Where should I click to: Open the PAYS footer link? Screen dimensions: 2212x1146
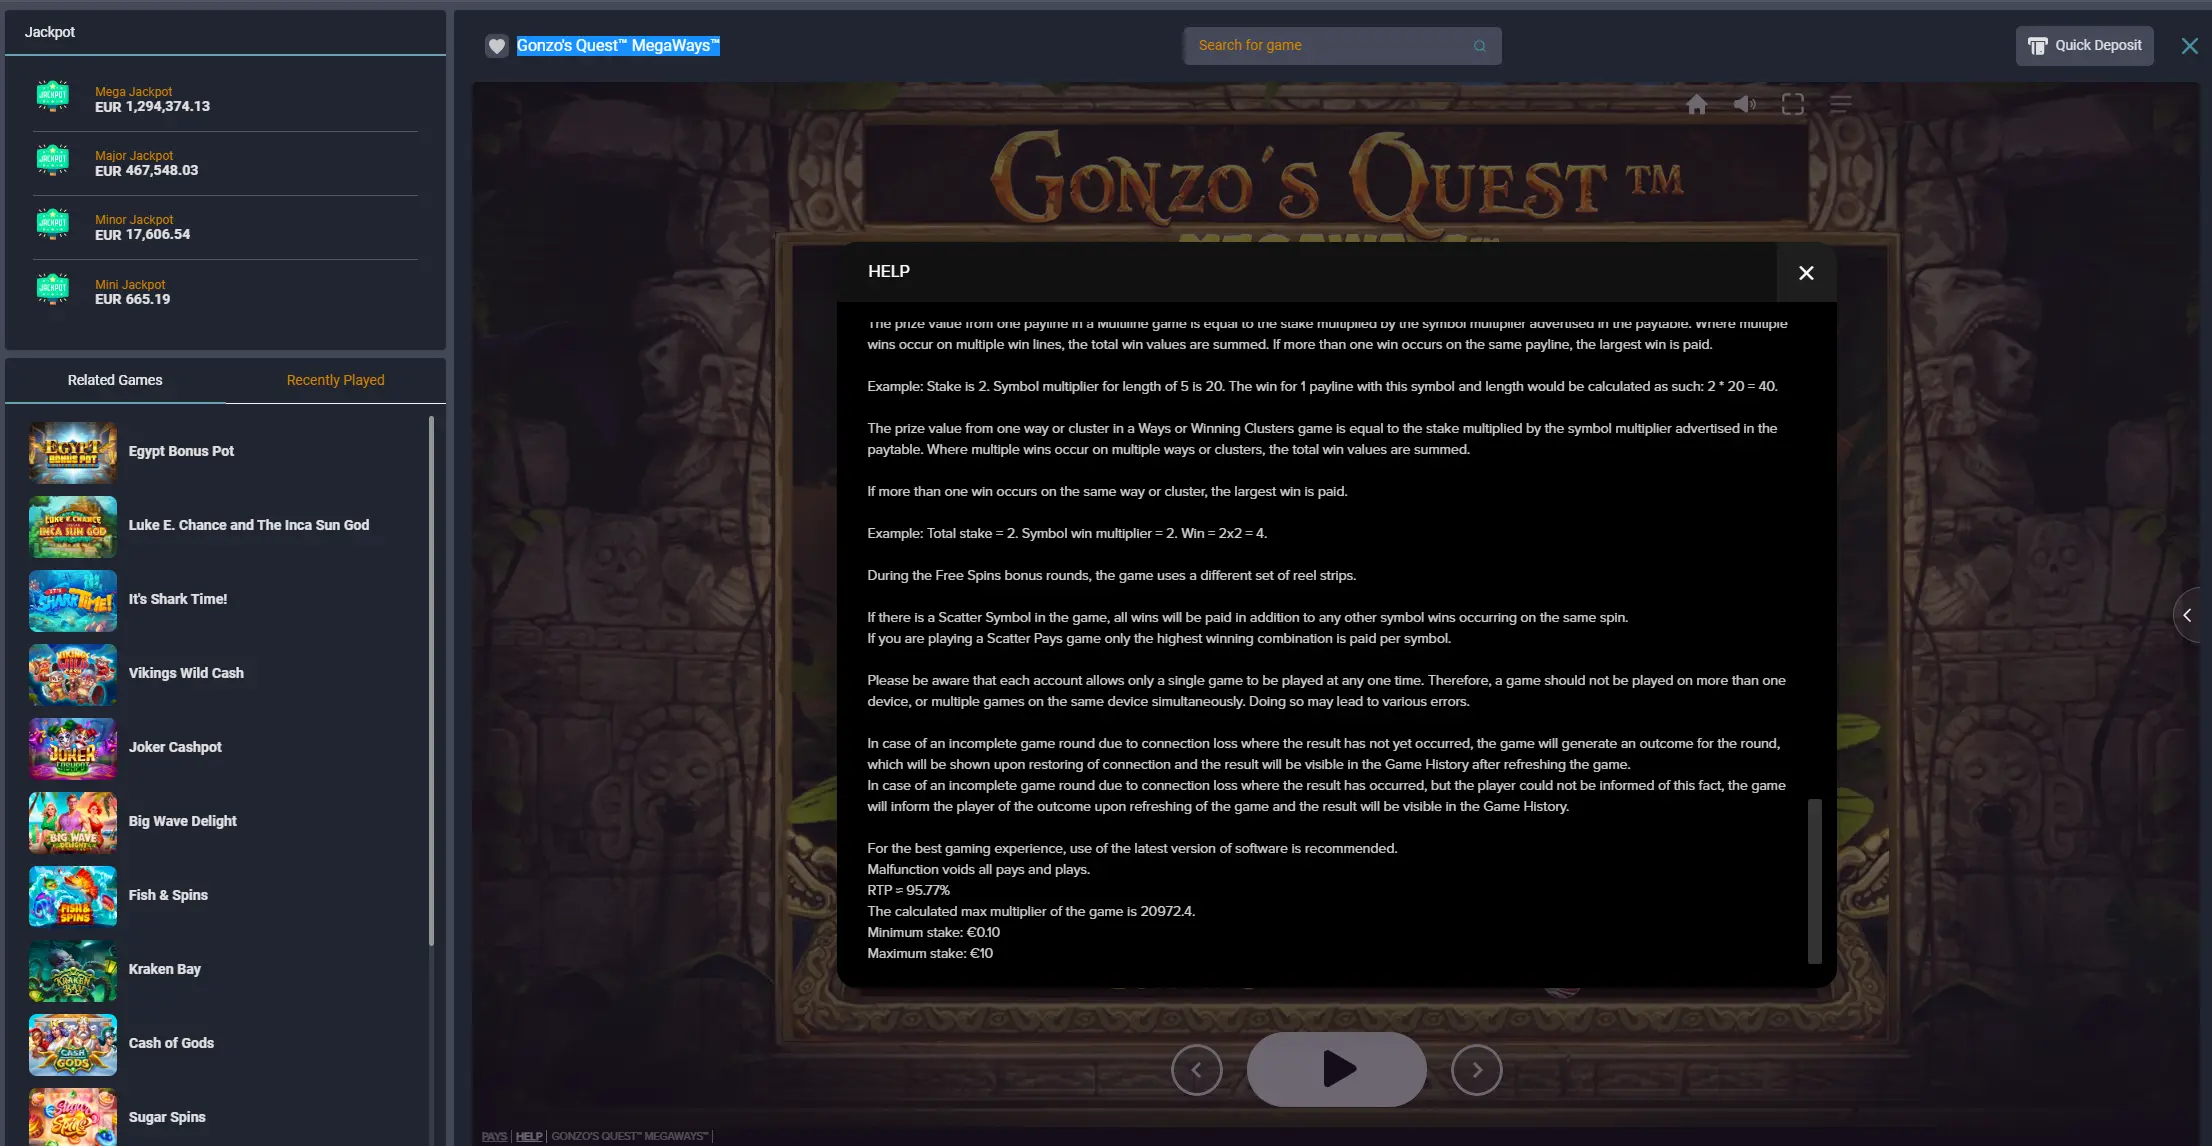(x=494, y=1136)
